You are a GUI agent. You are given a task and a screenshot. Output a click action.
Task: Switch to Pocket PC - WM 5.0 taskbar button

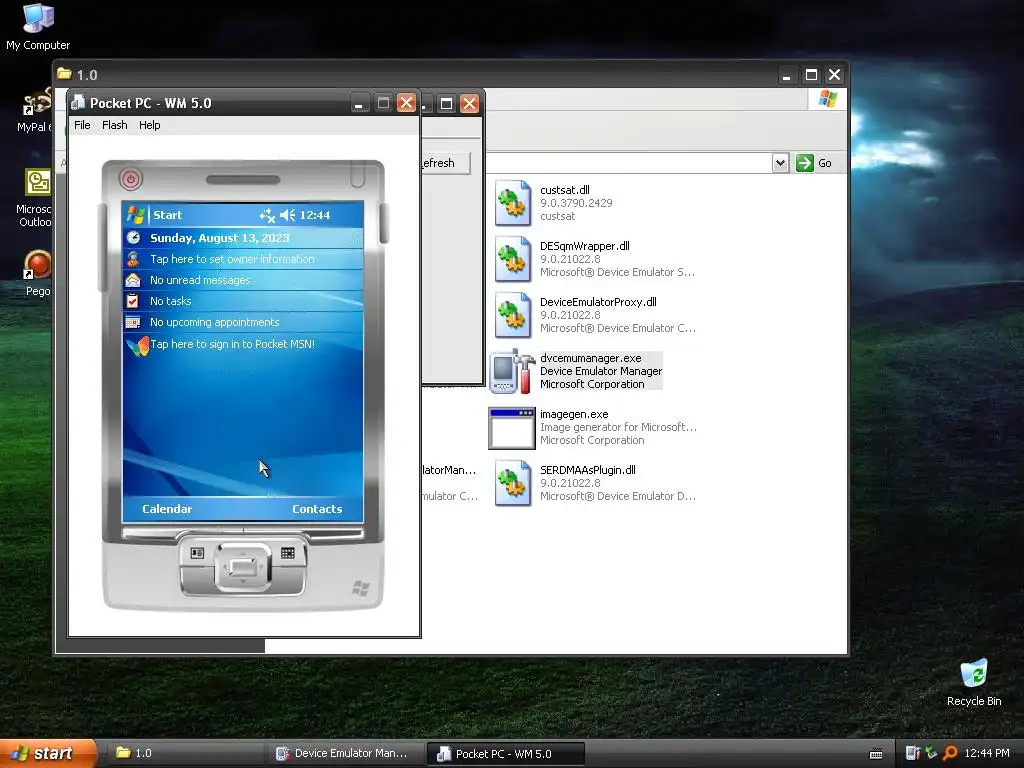(x=505, y=754)
